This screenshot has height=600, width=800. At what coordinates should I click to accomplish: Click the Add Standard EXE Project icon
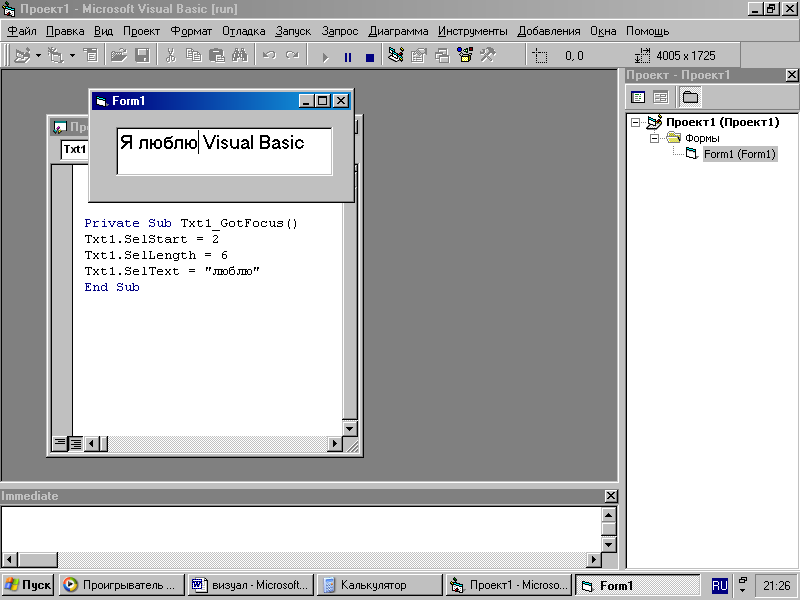[x=22, y=55]
